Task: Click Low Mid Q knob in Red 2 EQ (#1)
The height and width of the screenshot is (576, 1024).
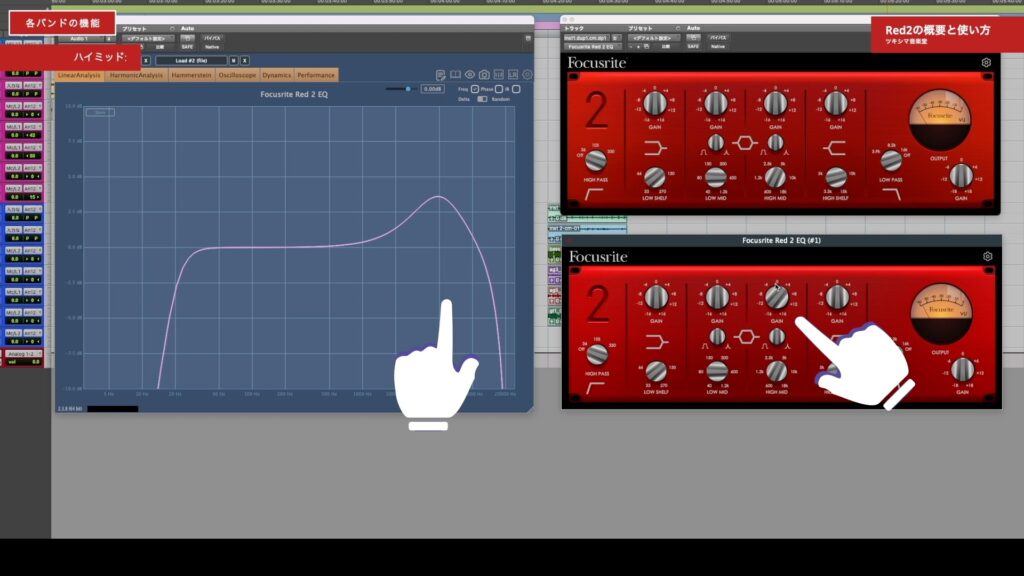Action: 717,337
